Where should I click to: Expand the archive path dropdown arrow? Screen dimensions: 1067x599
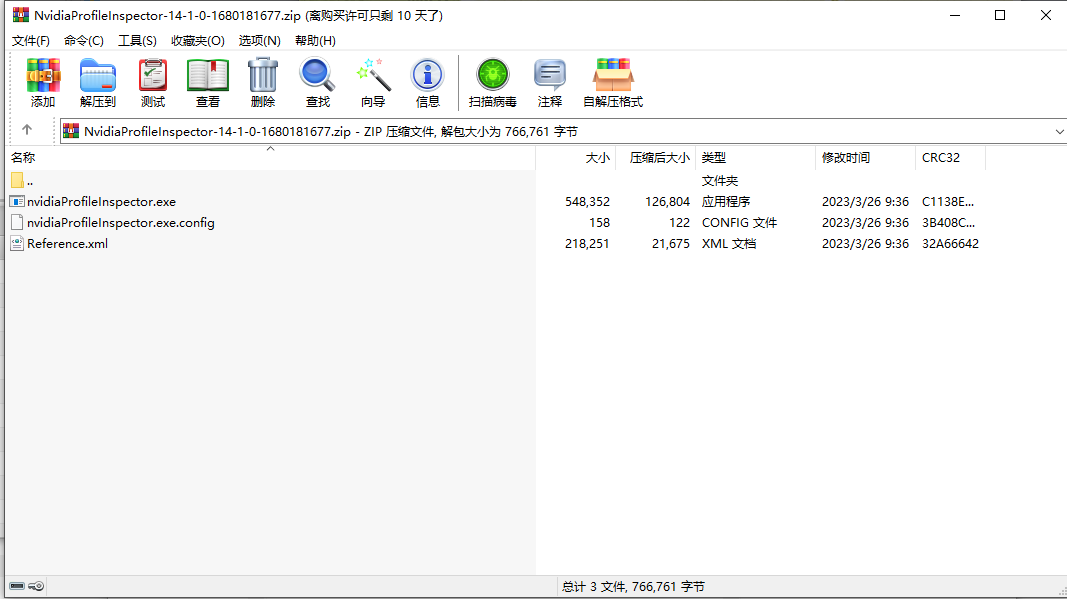click(1059, 131)
